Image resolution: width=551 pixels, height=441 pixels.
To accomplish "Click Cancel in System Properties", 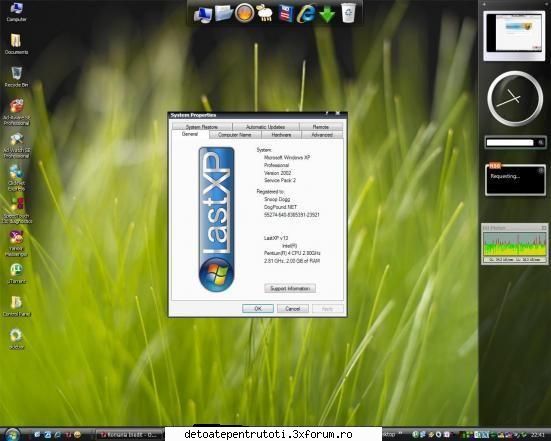I will pyautogui.click(x=292, y=309).
